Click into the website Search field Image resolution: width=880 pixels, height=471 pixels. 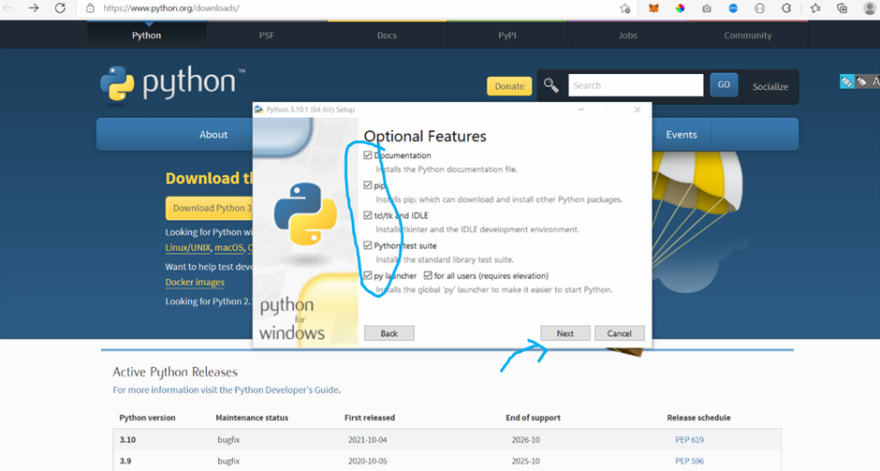tap(635, 85)
